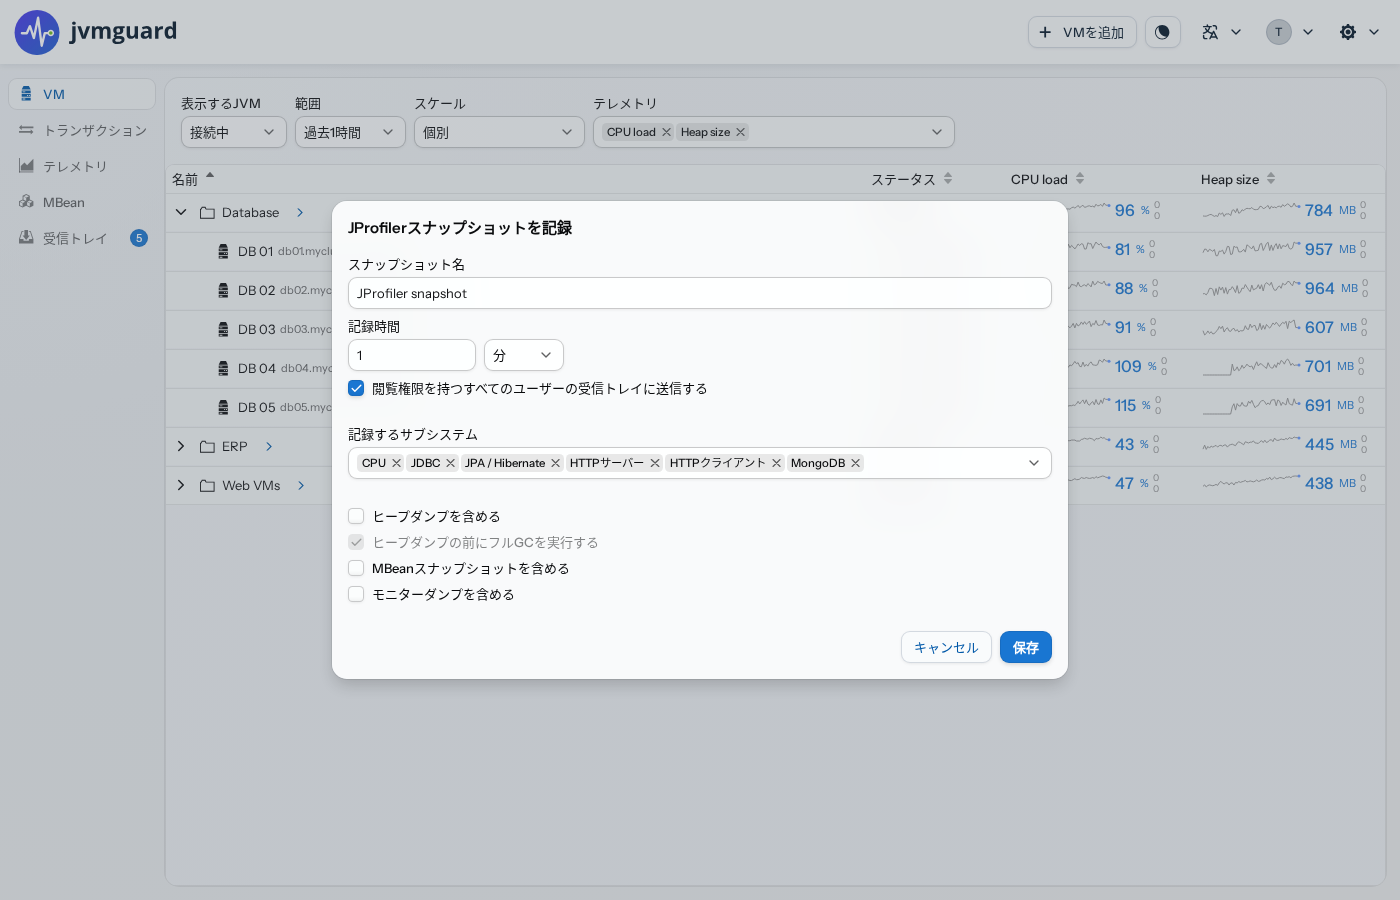Click the Heap size value 784 MB
Screen dimensions: 1400x900
[x=1330, y=210]
